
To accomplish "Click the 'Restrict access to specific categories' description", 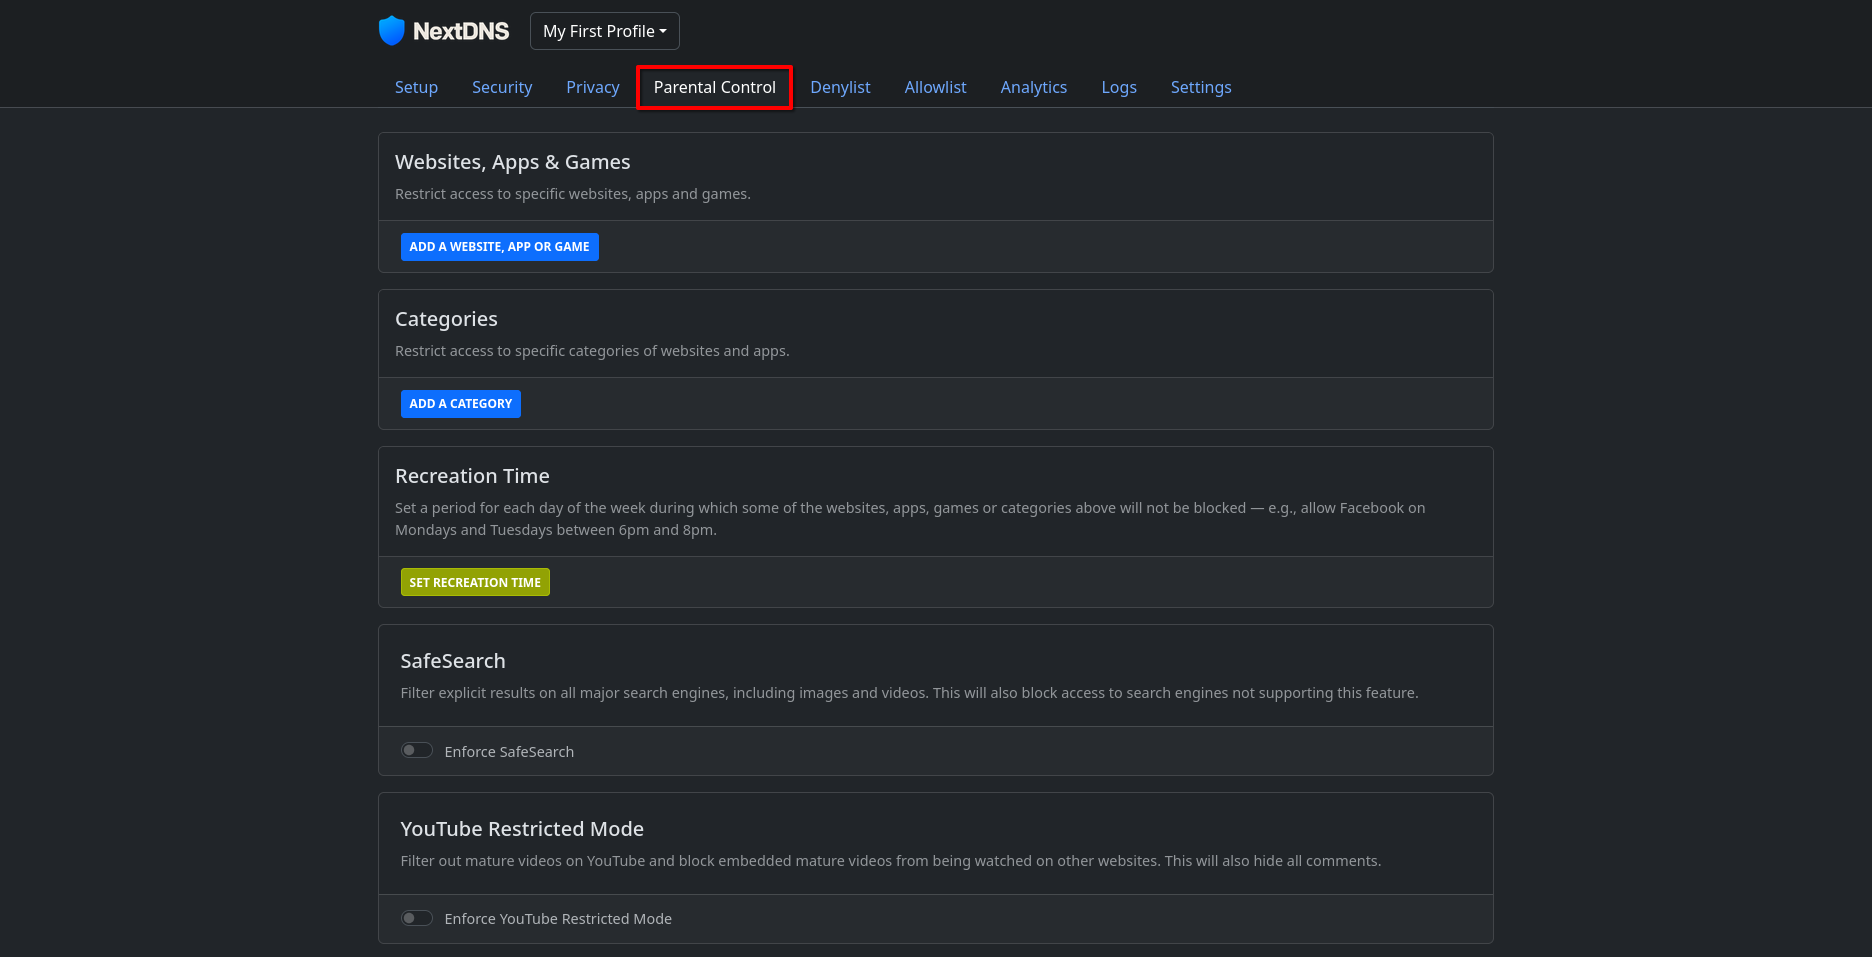I will click(592, 351).
